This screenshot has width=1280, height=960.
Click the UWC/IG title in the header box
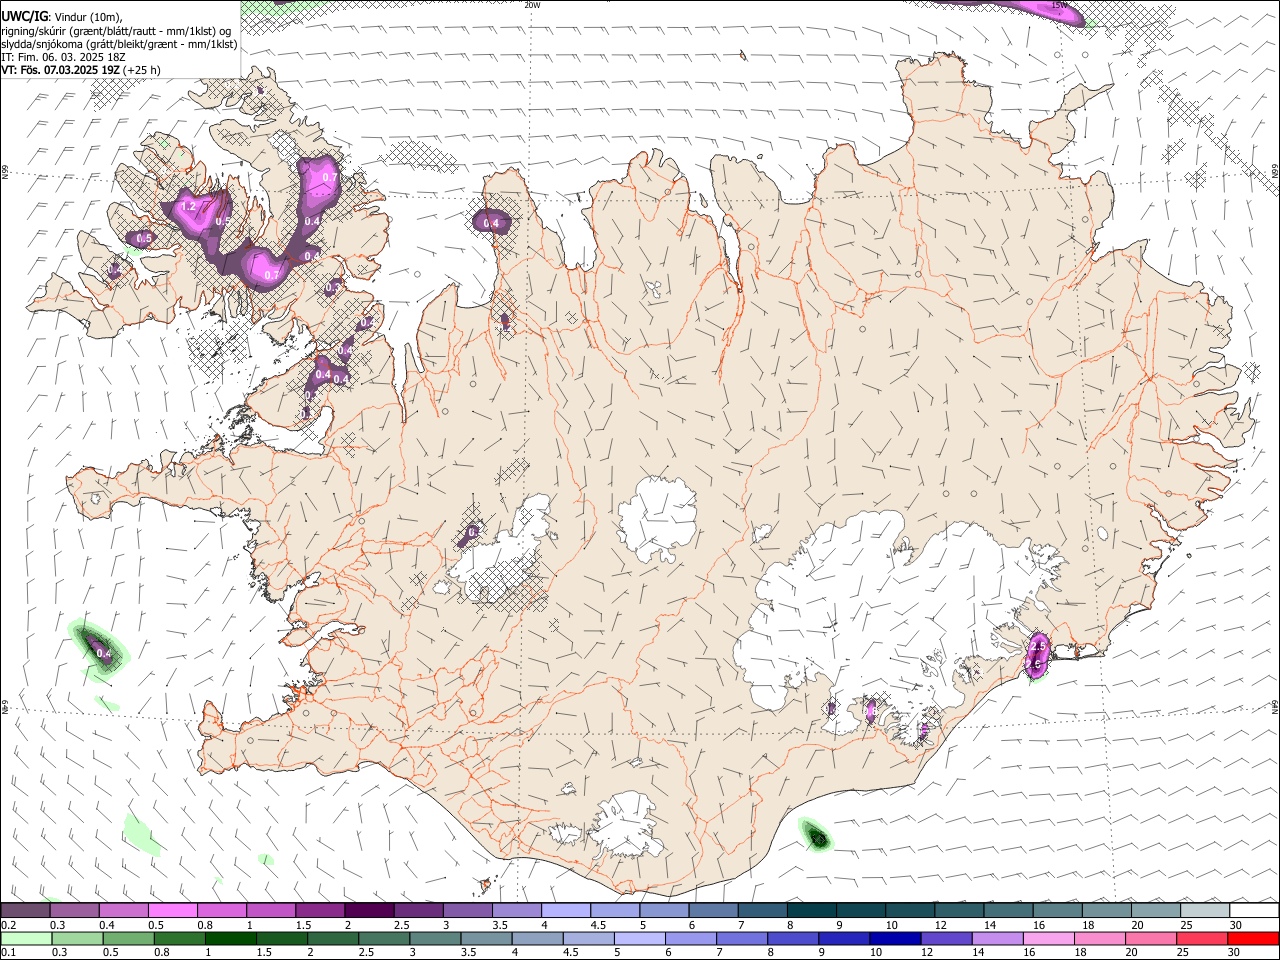click(x=24, y=17)
